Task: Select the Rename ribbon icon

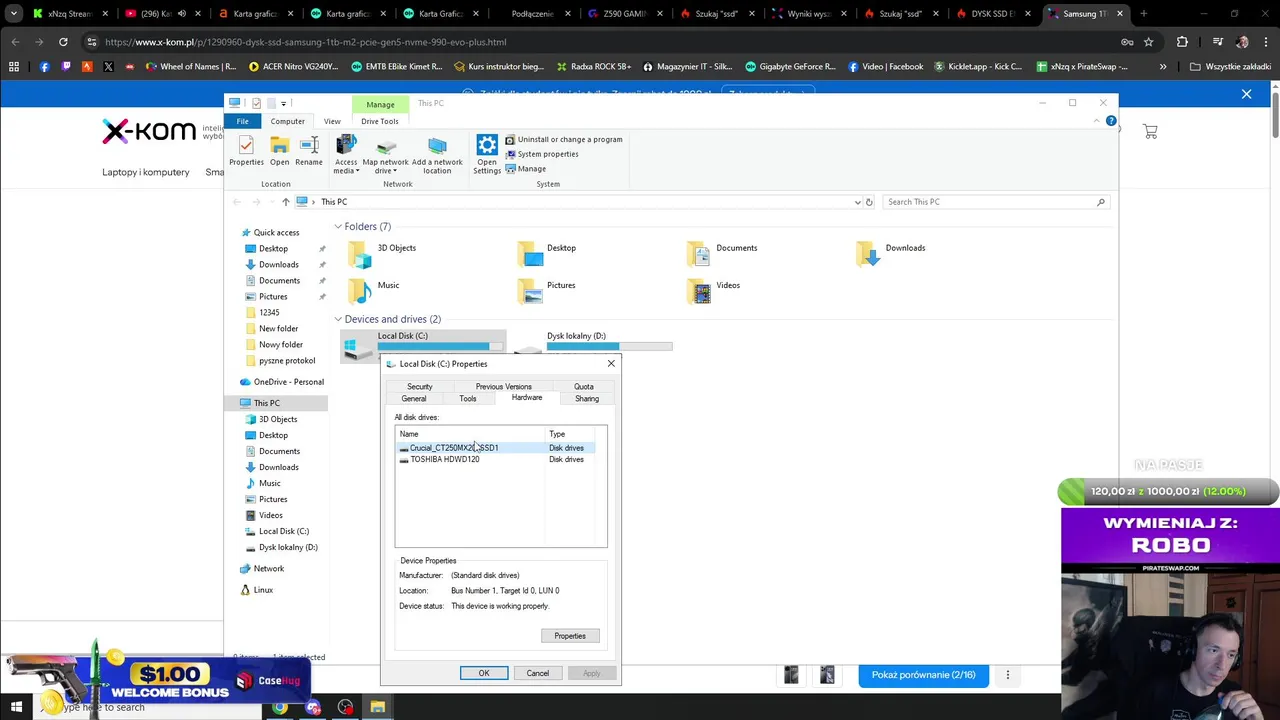Action: pyautogui.click(x=309, y=151)
